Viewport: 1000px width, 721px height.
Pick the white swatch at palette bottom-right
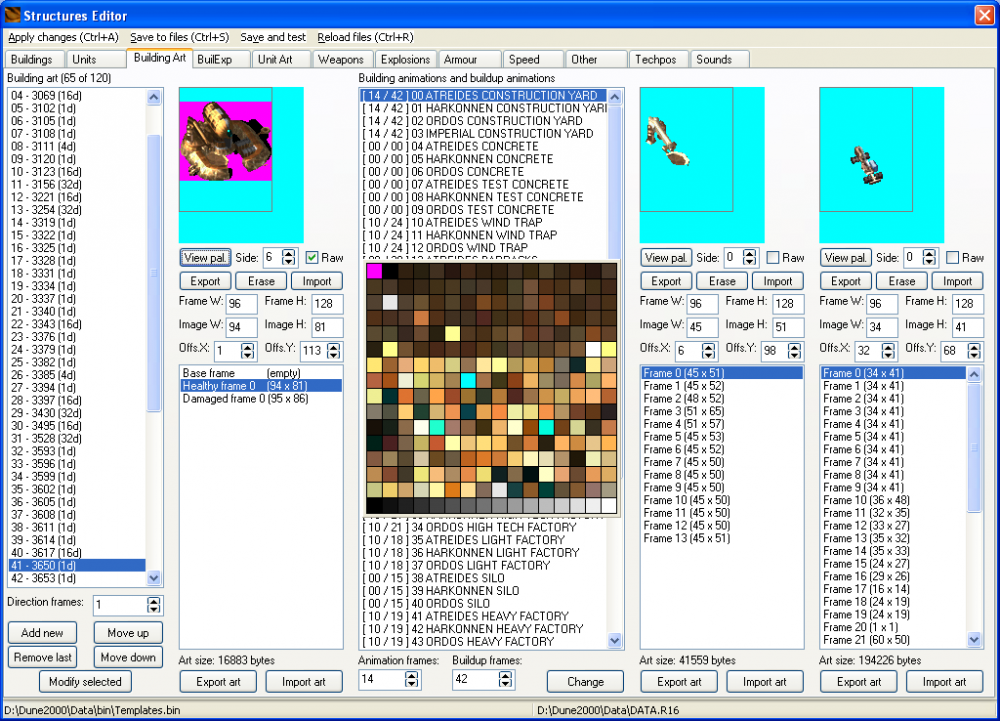point(608,505)
